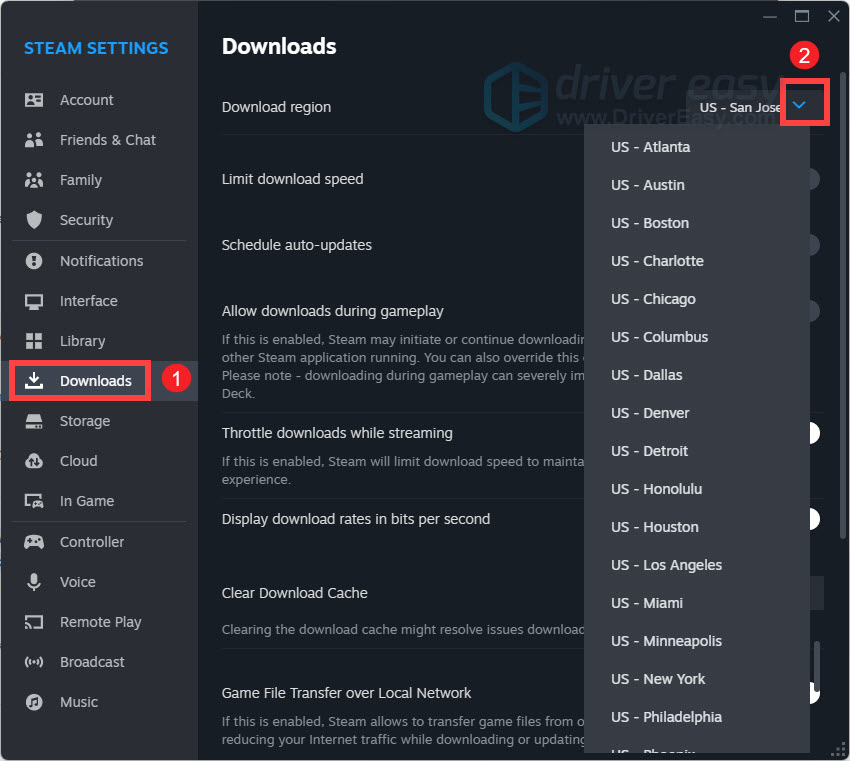Select the Music note icon

click(x=31, y=702)
